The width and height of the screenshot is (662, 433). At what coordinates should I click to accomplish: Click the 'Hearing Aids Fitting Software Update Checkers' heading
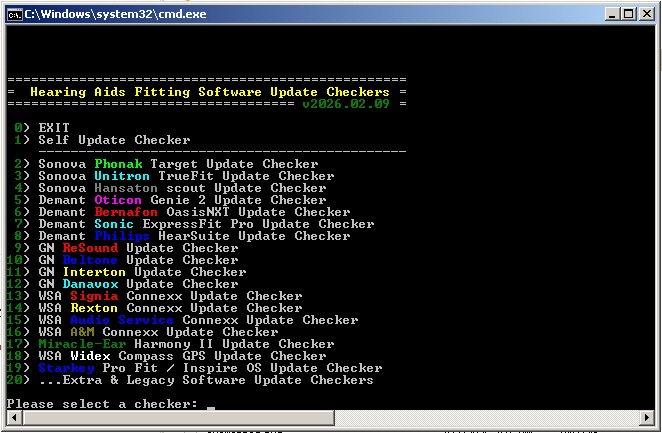pos(210,92)
